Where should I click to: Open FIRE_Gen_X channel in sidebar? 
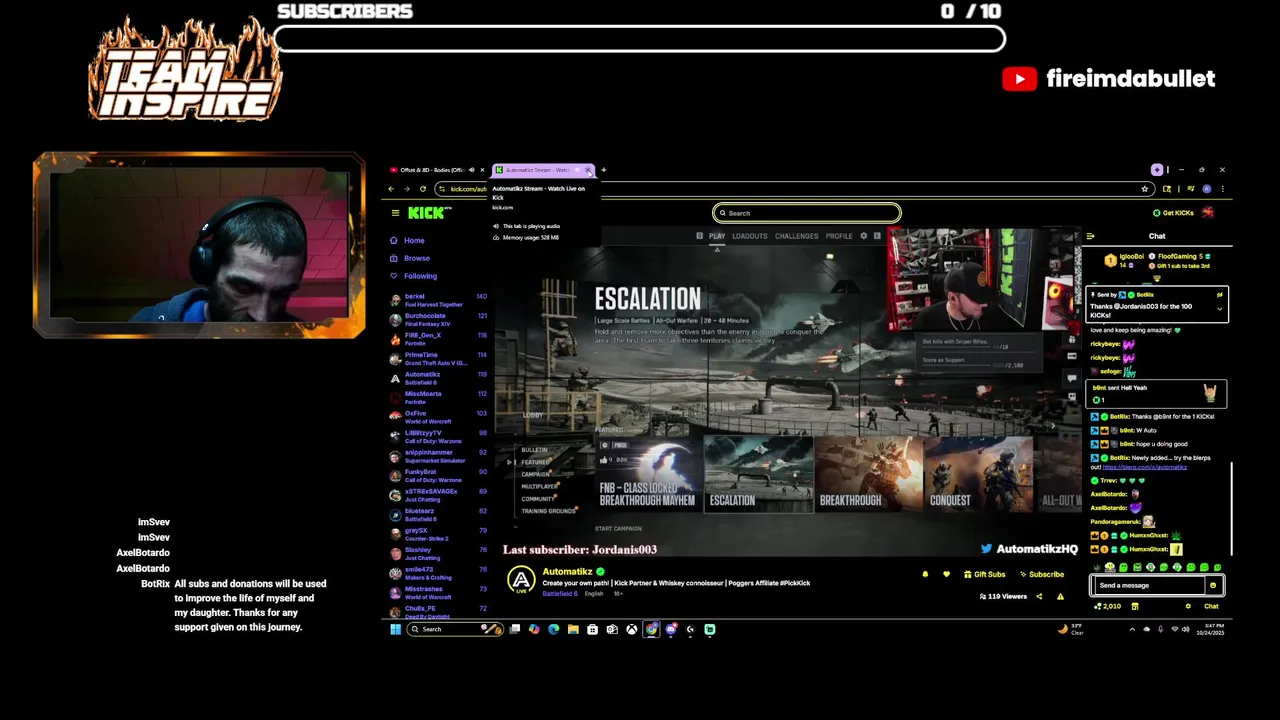click(x=440, y=339)
